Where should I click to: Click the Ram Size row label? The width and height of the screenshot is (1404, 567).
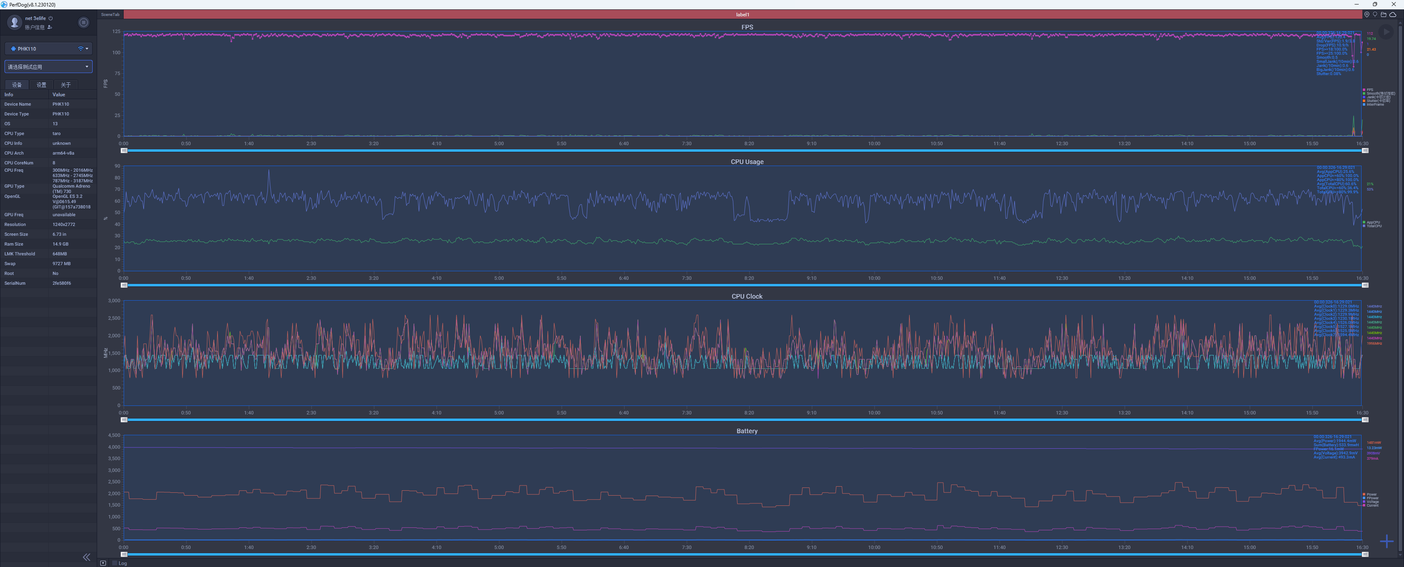point(14,244)
